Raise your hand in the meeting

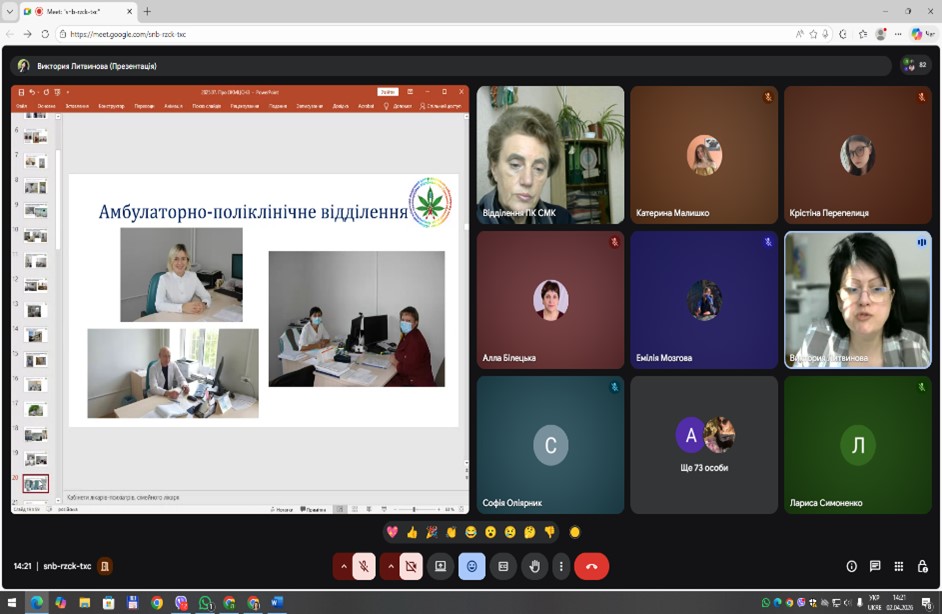click(534, 566)
